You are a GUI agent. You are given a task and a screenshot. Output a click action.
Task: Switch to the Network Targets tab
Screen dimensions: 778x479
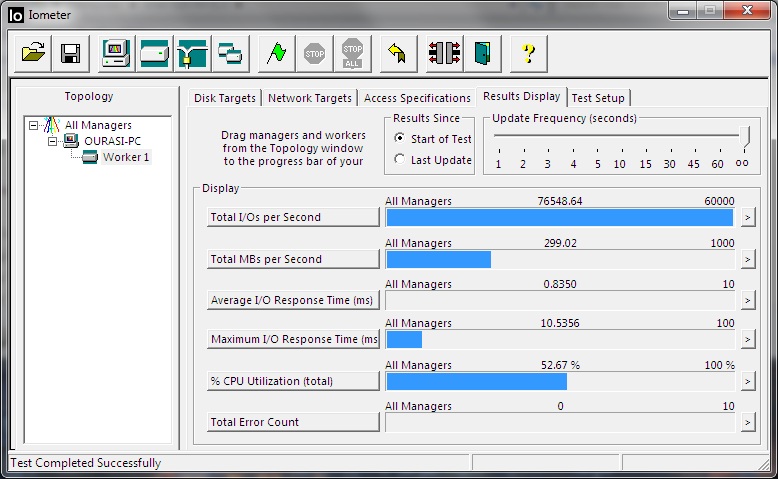310,98
